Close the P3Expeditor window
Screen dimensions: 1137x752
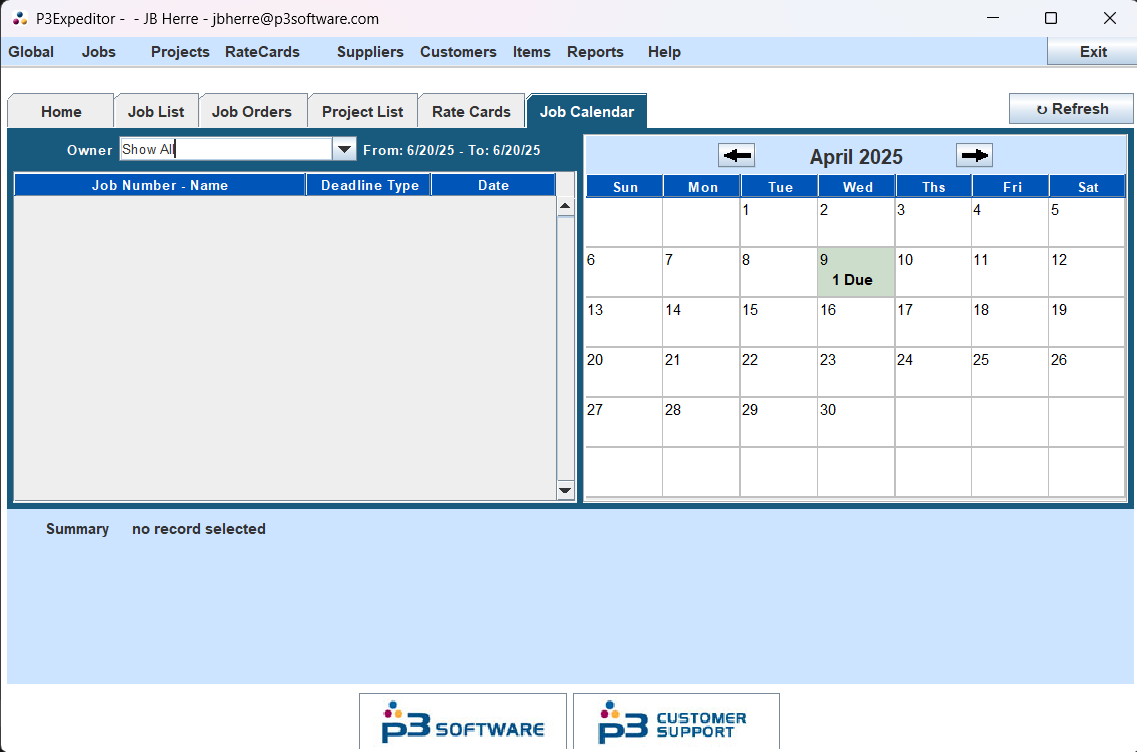[x=1109, y=18]
